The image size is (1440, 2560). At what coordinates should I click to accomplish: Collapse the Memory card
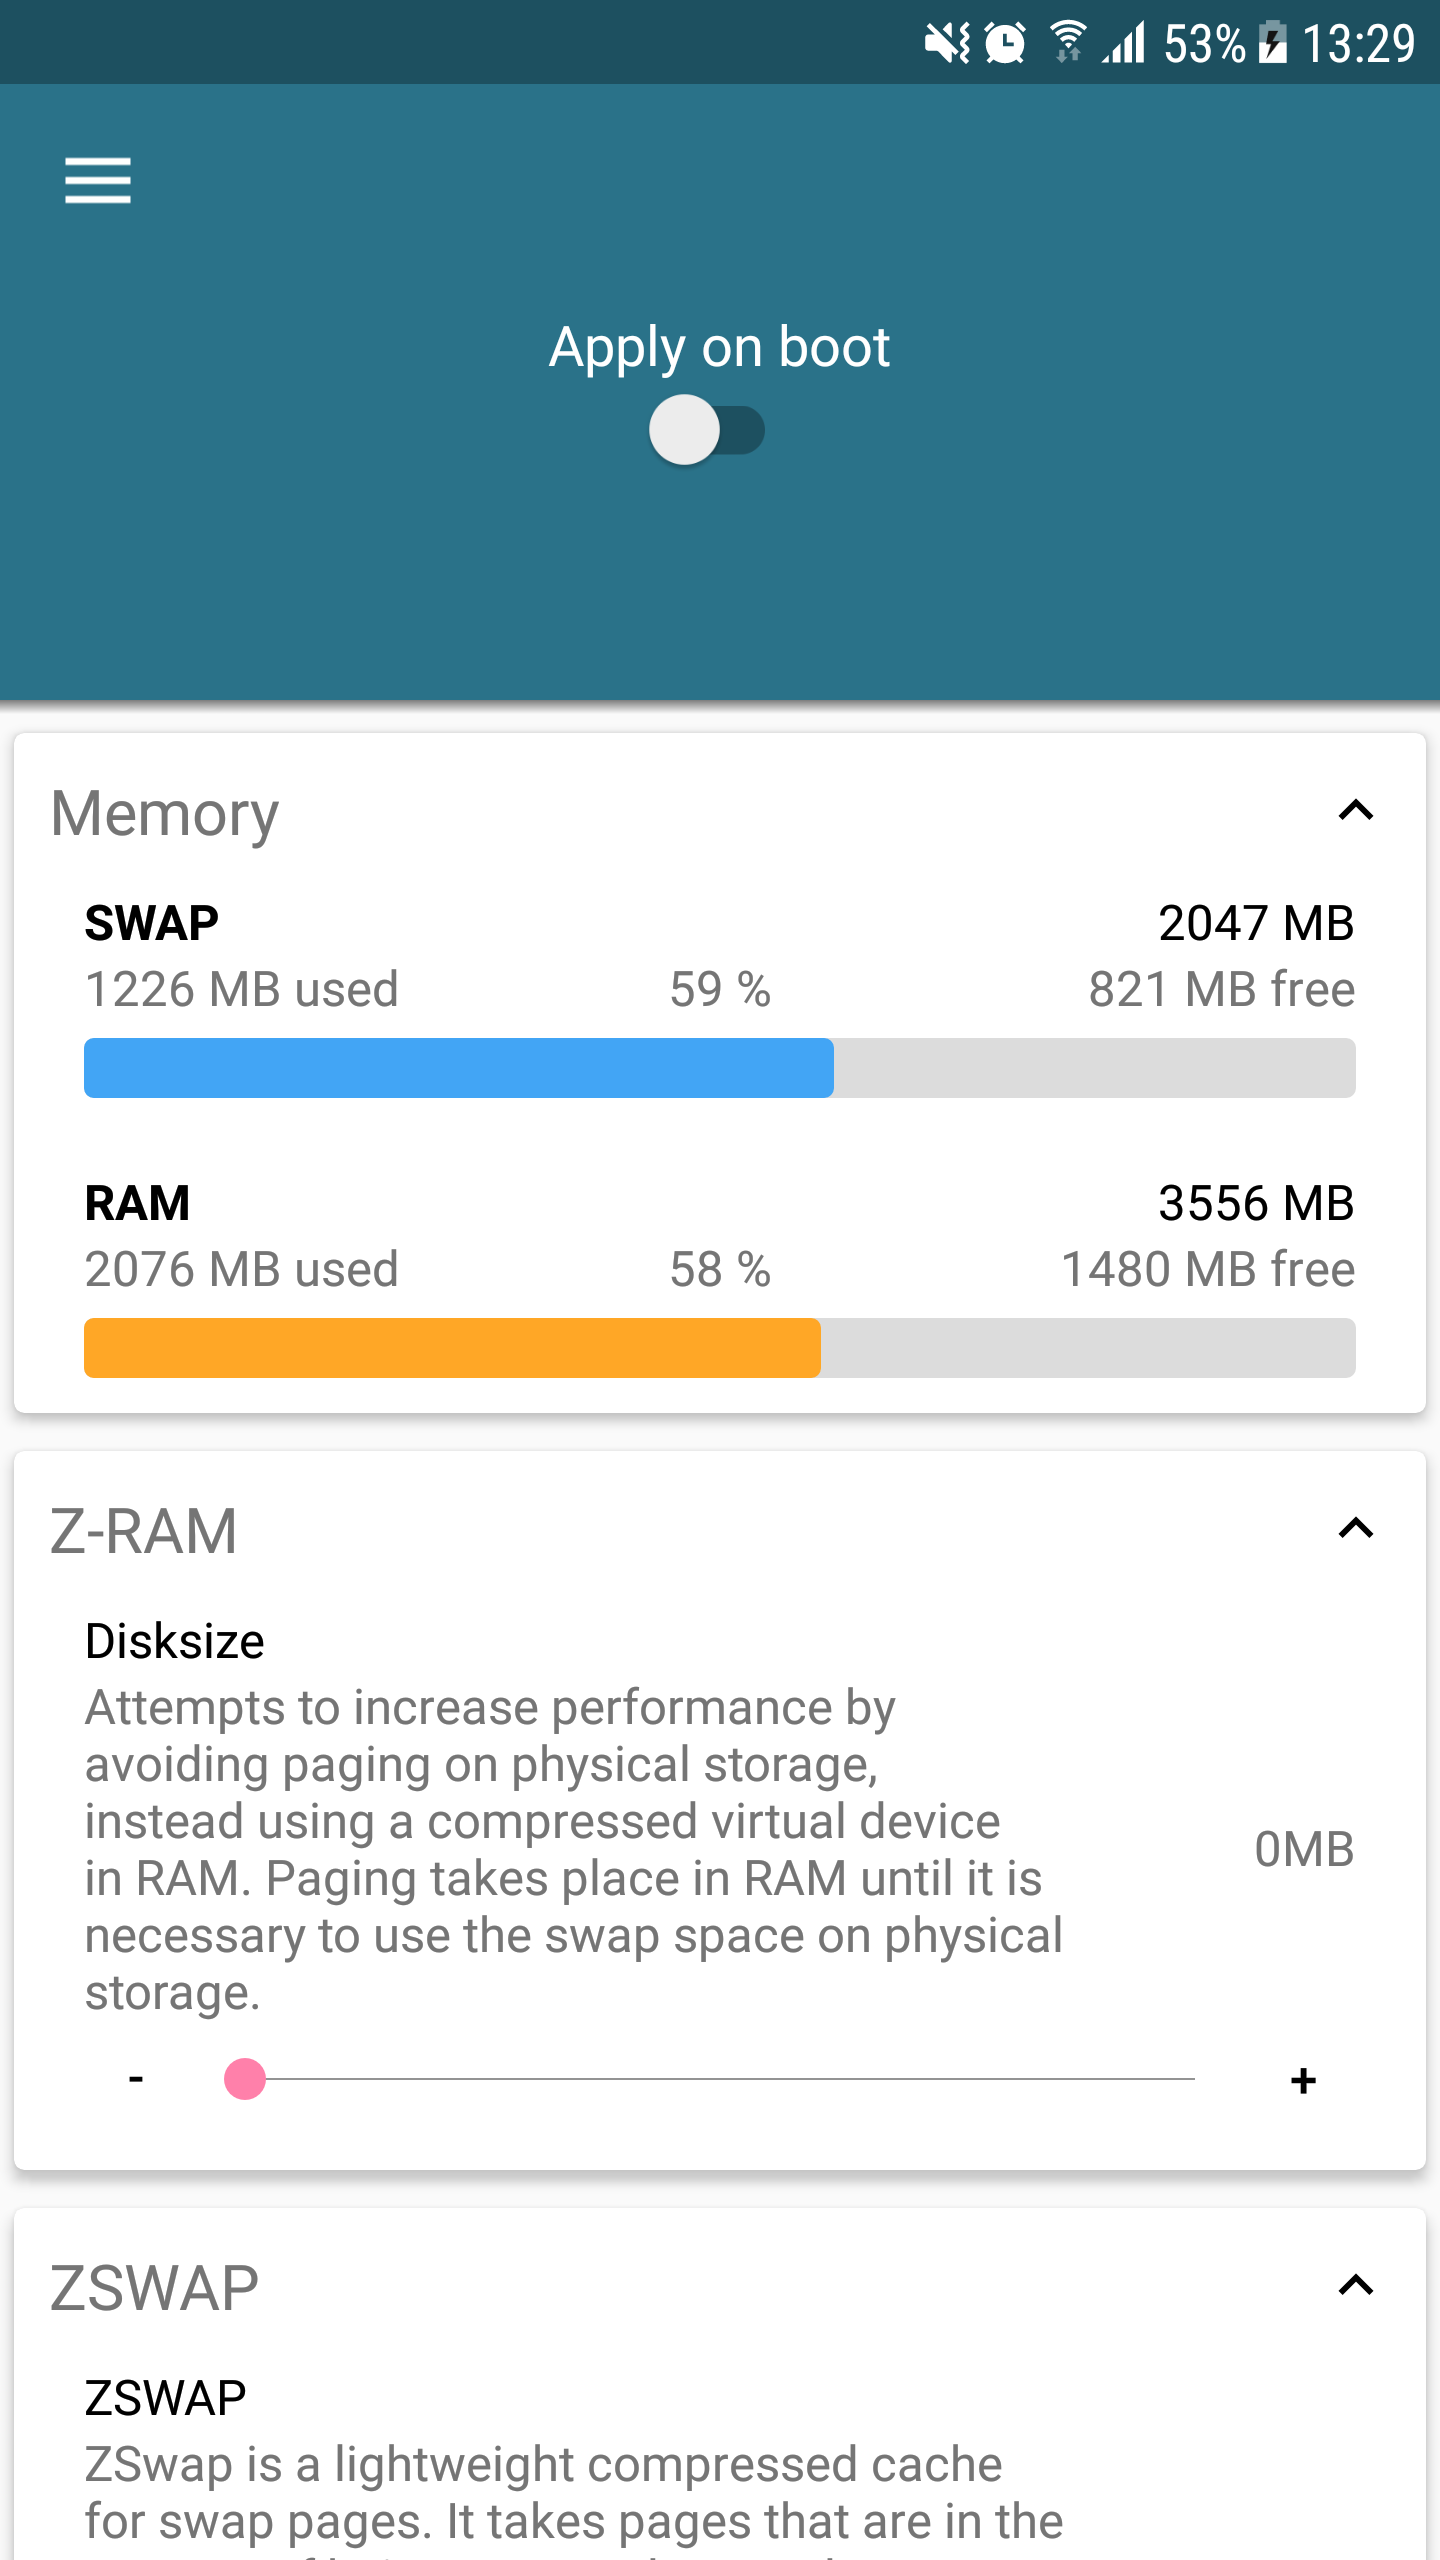click(x=1356, y=810)
